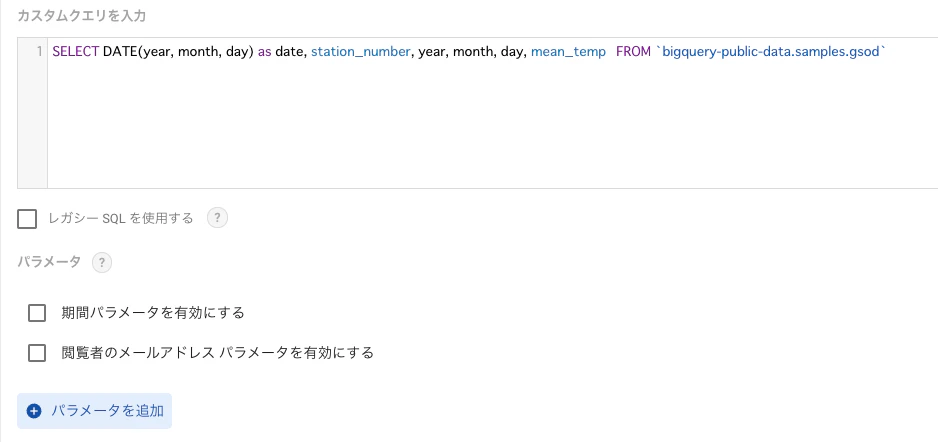Click the station_number column in the query
The width and height of the screenshot is (938, 442).
[x=361, y=52]
